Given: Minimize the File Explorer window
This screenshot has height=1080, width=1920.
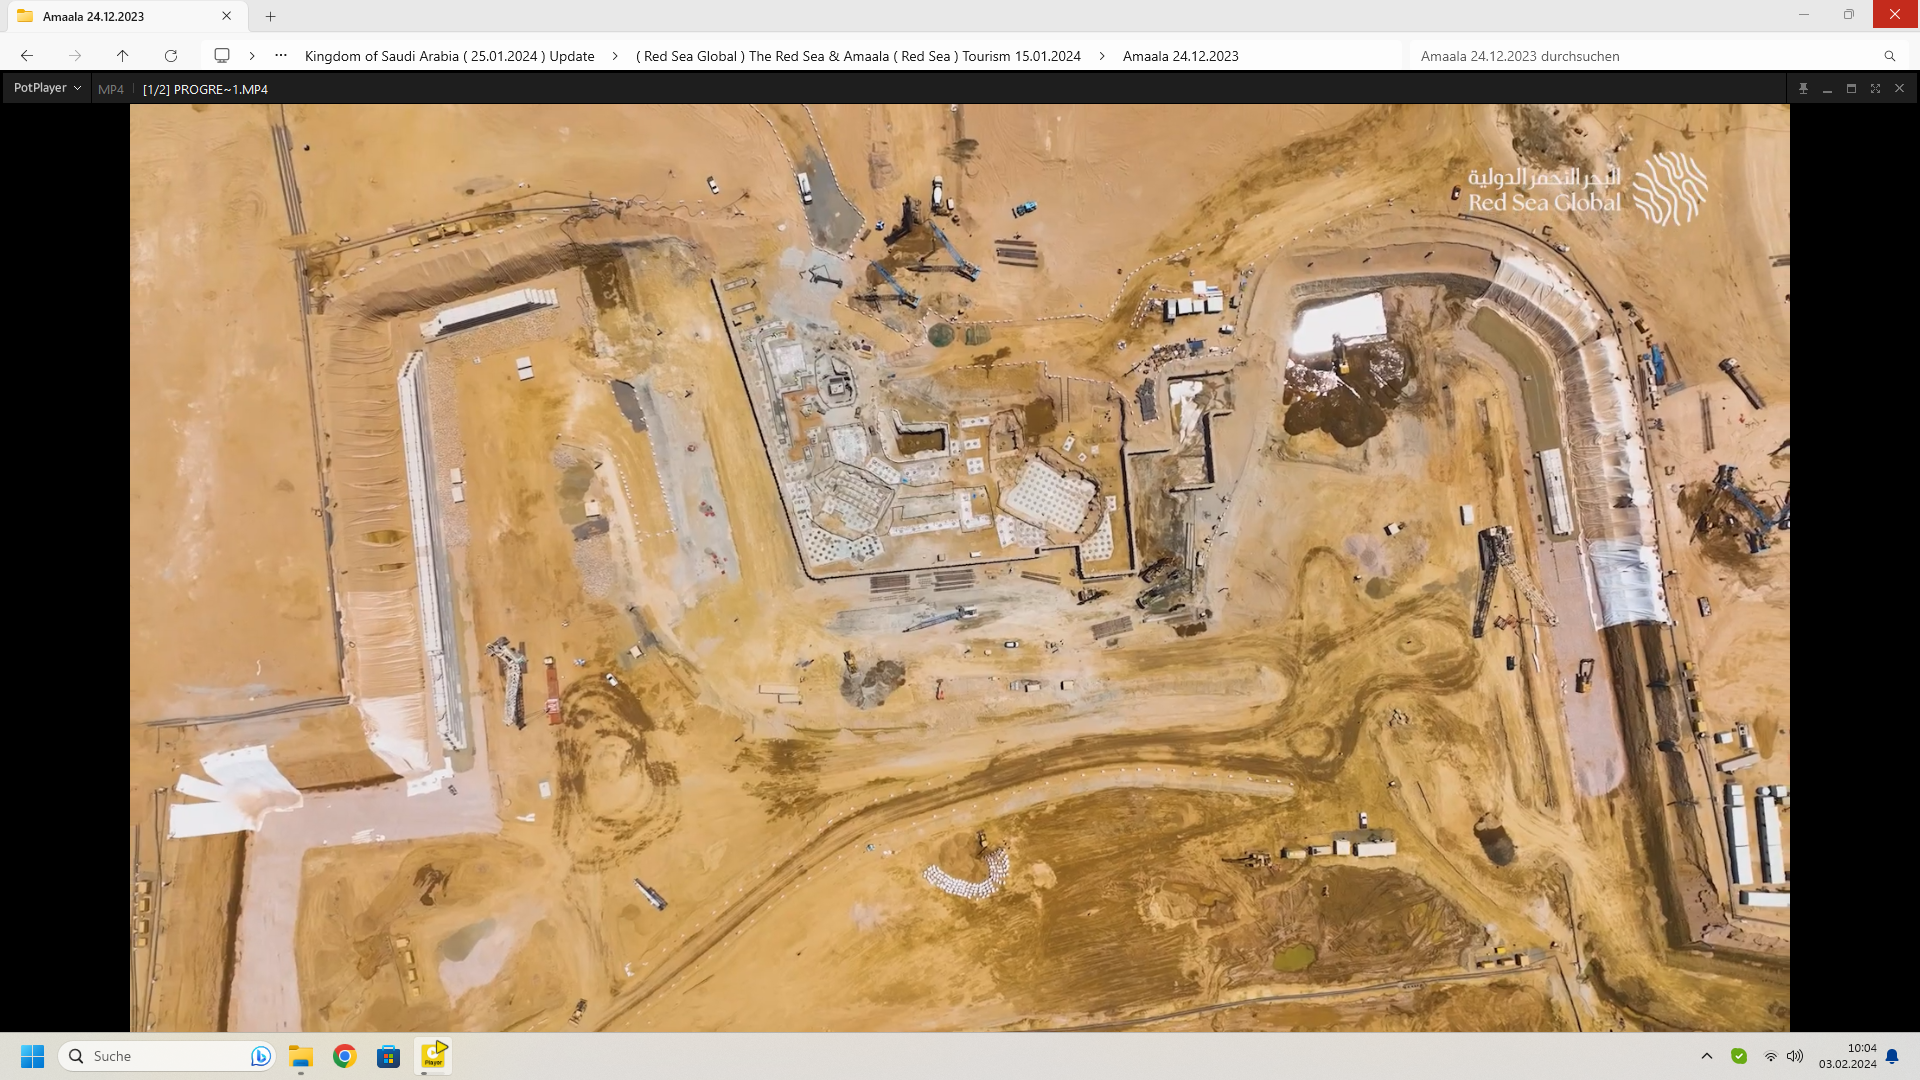Looking at the screenshot, I should pos(1804,15).
